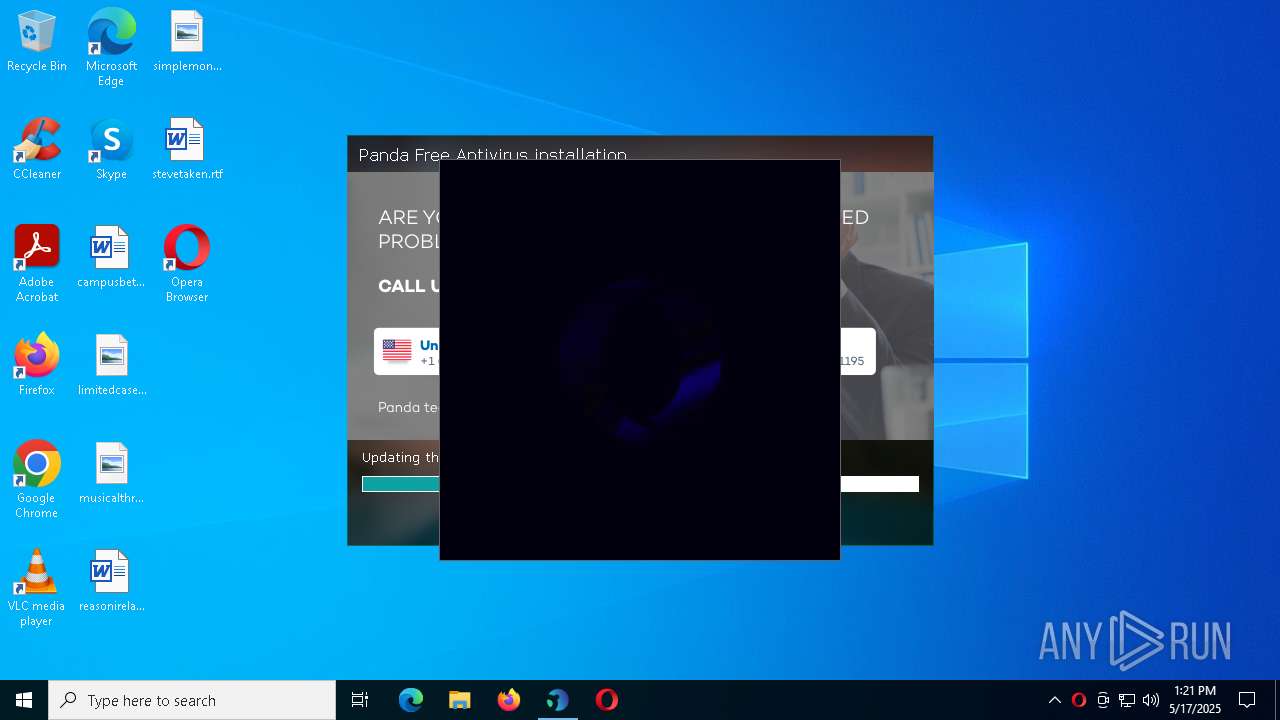
Task: Open network status tray icon
Action: click(1127, 700)
